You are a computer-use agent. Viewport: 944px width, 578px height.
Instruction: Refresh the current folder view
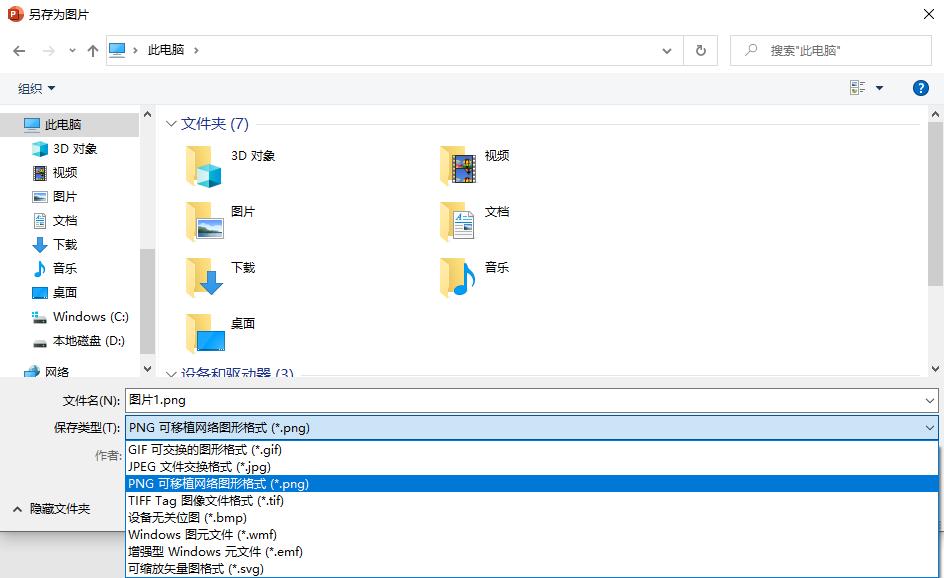point(701,51)
